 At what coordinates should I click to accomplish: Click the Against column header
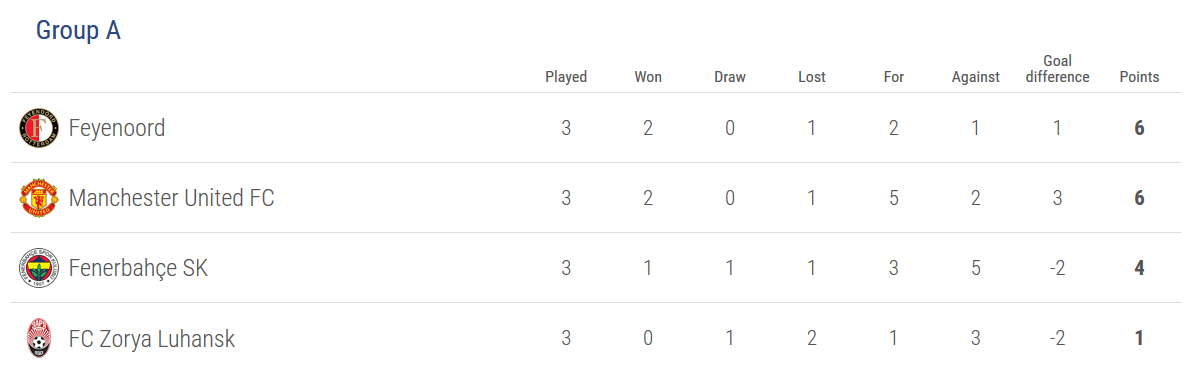(976, 77)
